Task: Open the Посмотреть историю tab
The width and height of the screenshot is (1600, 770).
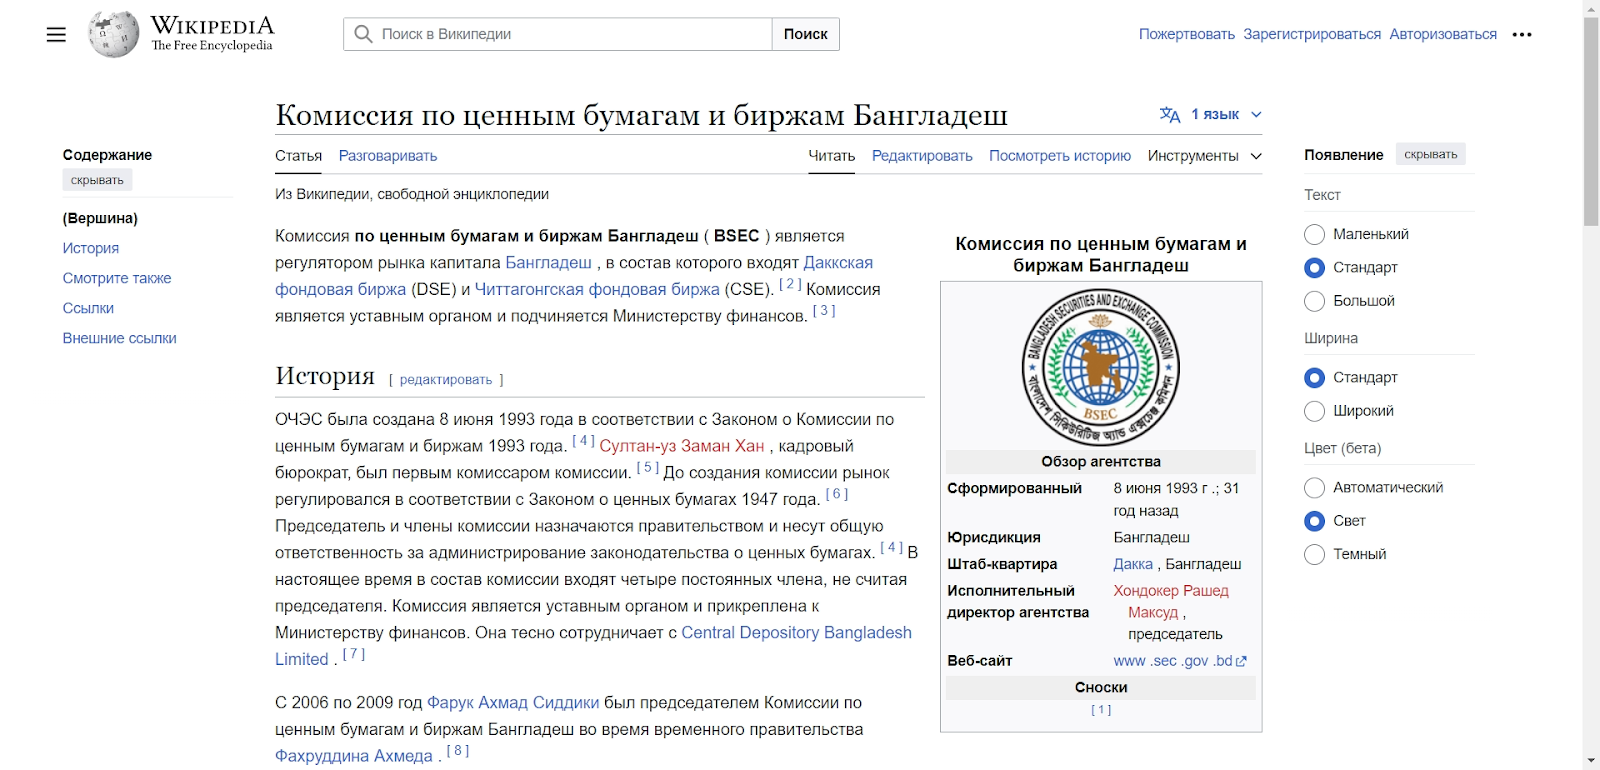Action: click(1059, 156)
